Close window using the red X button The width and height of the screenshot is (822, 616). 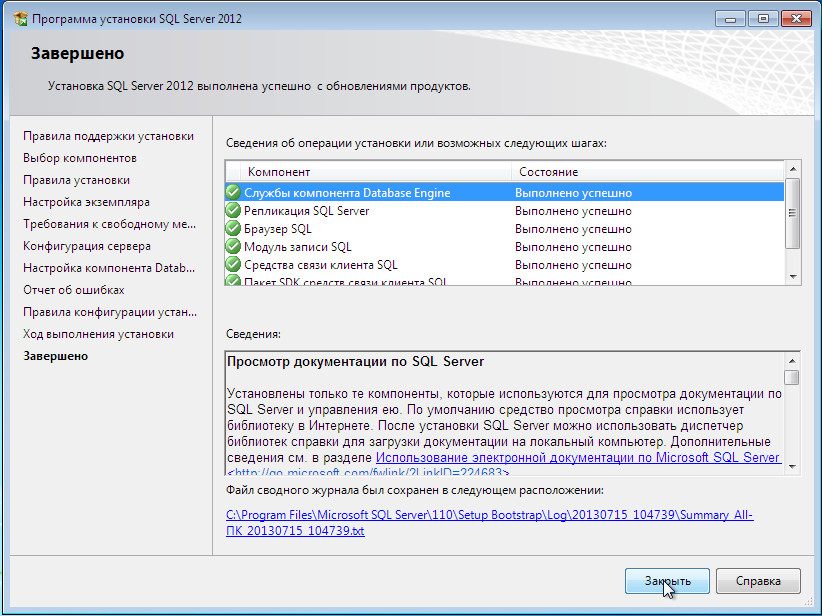point(796,19)
